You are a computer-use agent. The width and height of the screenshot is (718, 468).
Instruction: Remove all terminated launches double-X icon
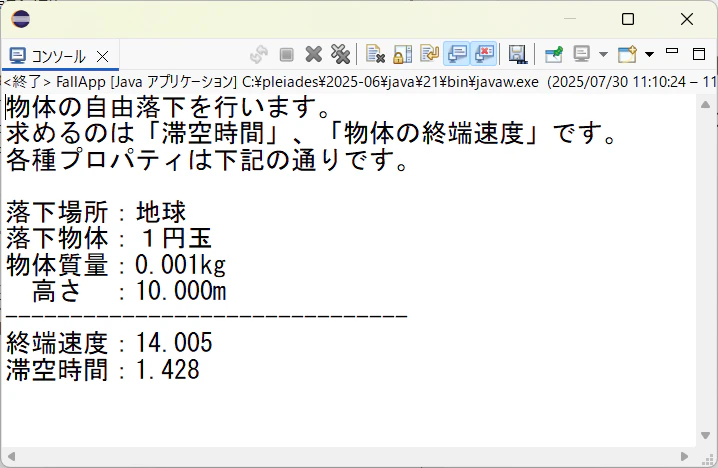click(x=341, y=54)
